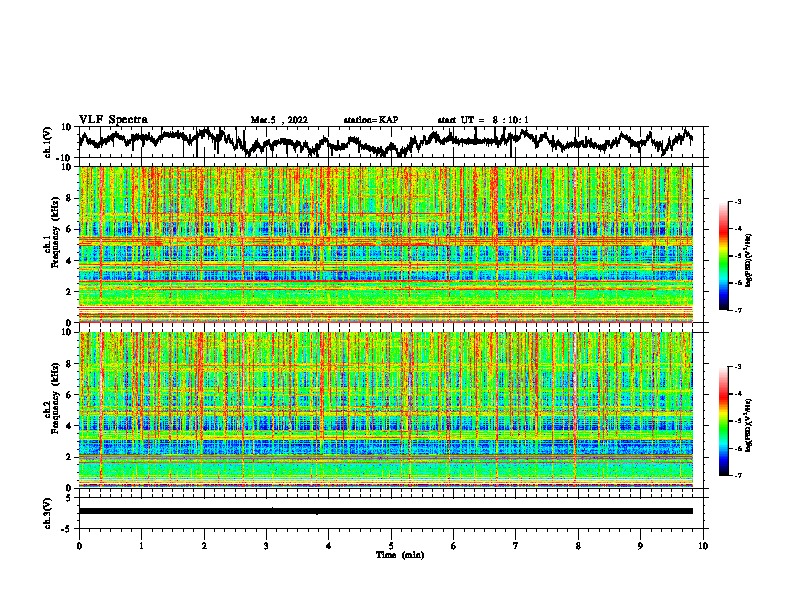Viewport: 792px width, 612px height.
Task: Click the "station=KAP" header label
Action: click(x=371, y=120)
